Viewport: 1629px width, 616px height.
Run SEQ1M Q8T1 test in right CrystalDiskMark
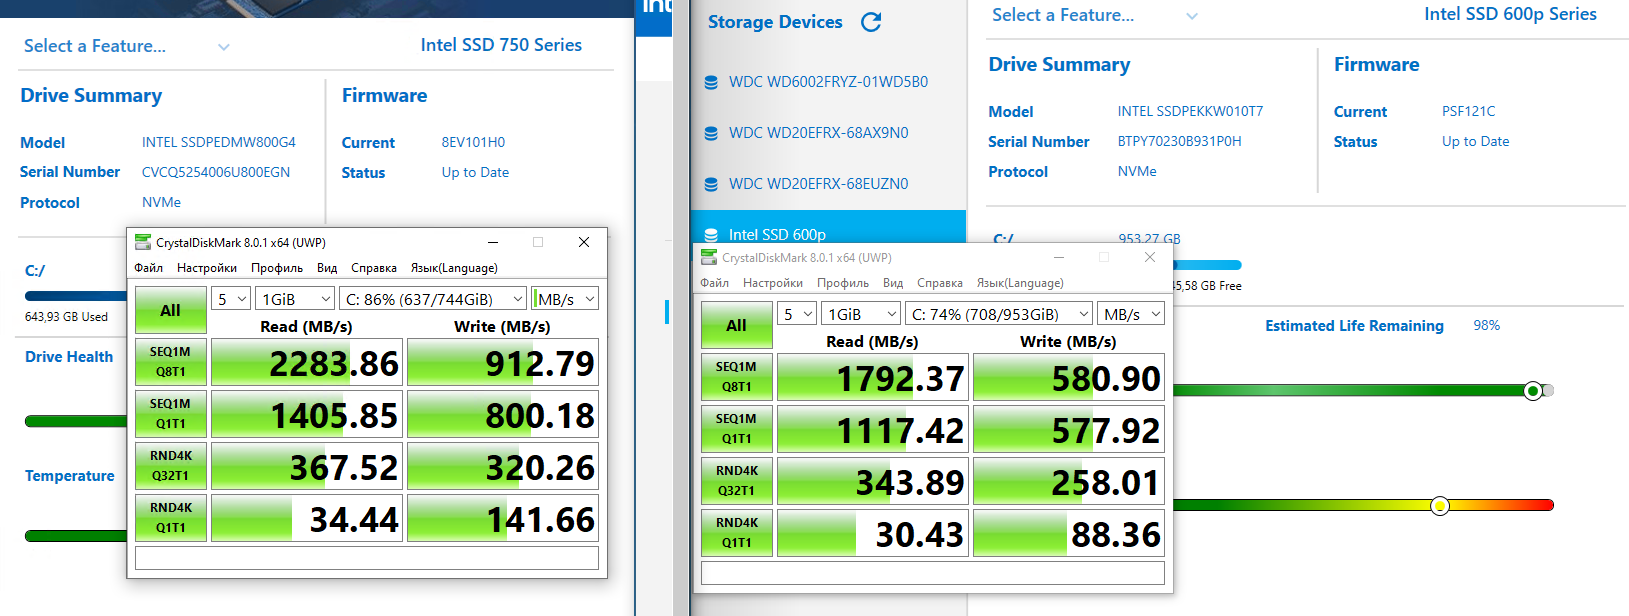click(737, 377)
